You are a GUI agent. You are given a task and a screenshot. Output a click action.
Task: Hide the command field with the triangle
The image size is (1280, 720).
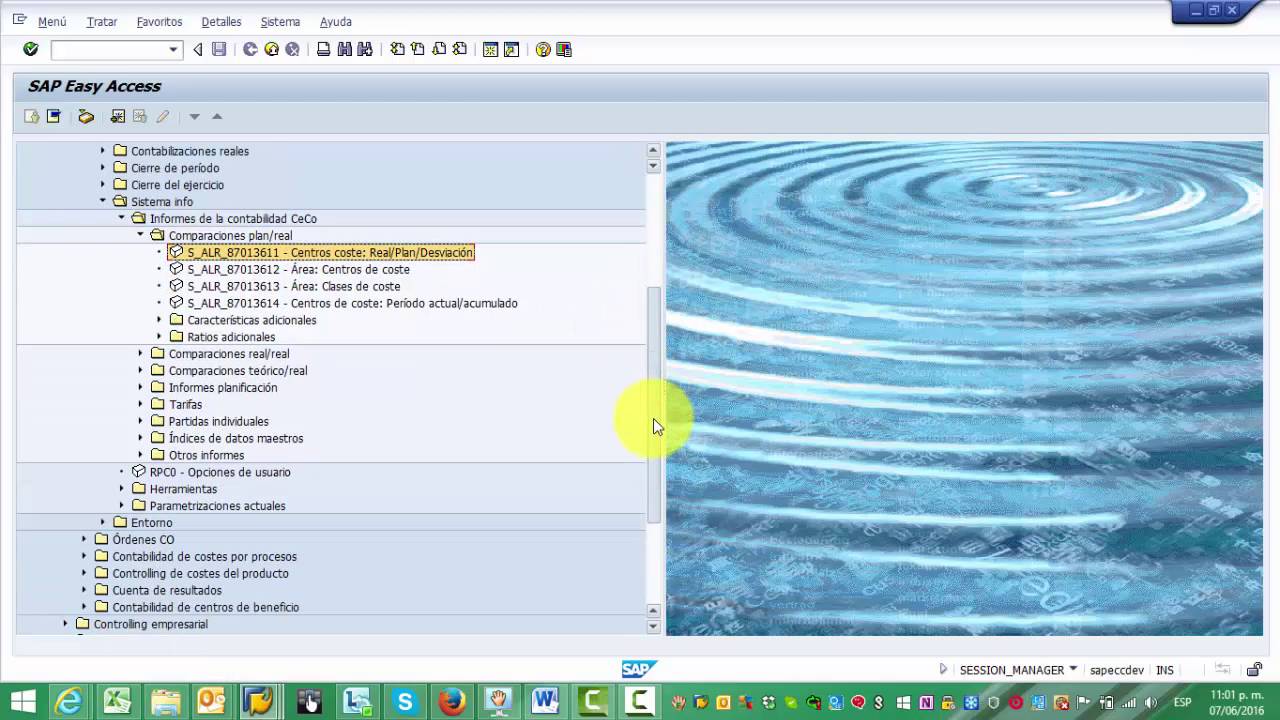coord(197,49)
